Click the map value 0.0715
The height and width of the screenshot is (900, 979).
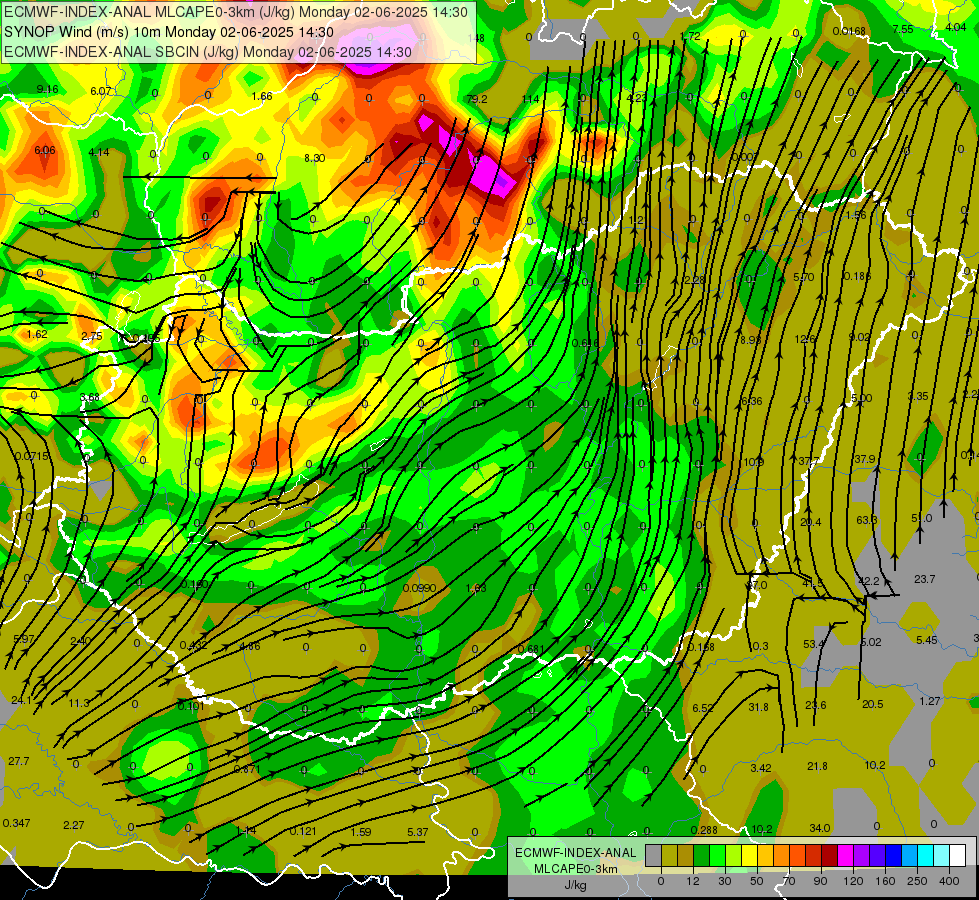click(31, 456)
